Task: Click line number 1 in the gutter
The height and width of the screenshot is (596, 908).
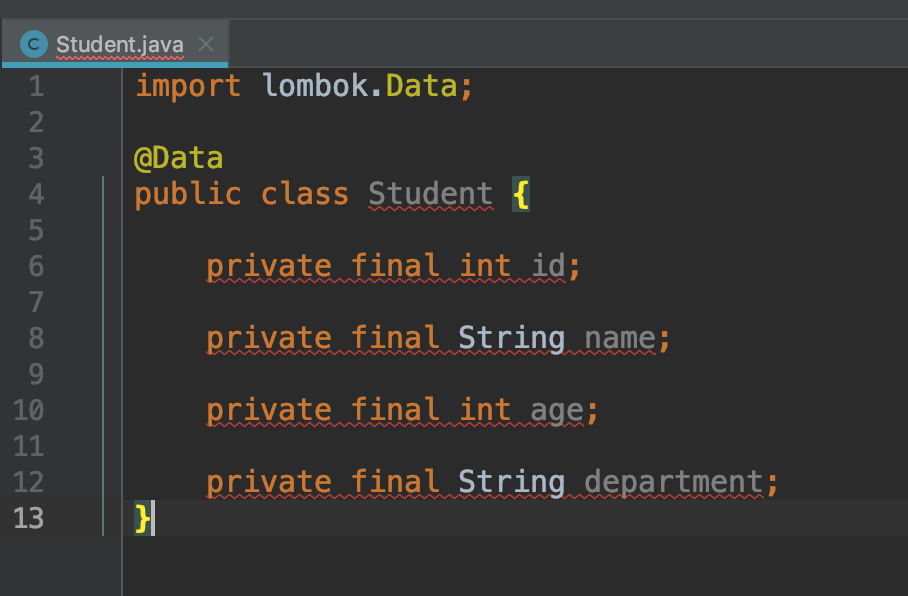Action: (36, 86)
